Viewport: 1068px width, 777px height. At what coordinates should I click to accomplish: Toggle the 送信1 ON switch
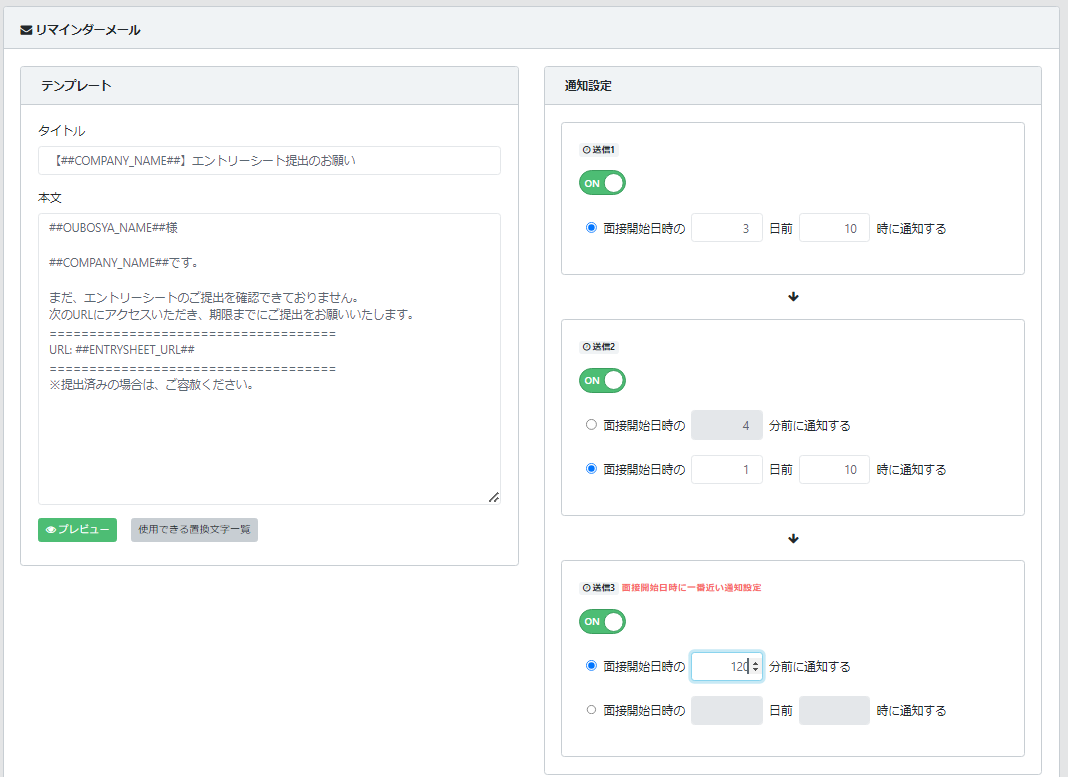(602, 183)
